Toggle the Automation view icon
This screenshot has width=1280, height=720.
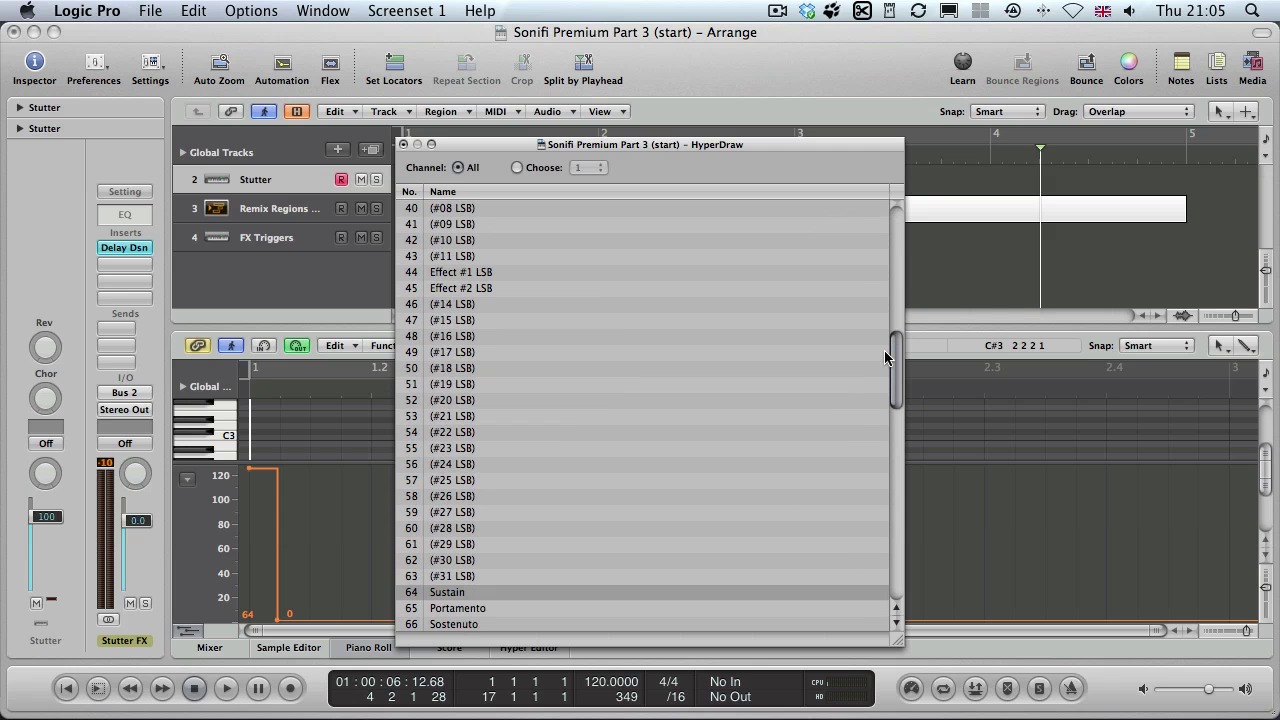click(282, 63)
